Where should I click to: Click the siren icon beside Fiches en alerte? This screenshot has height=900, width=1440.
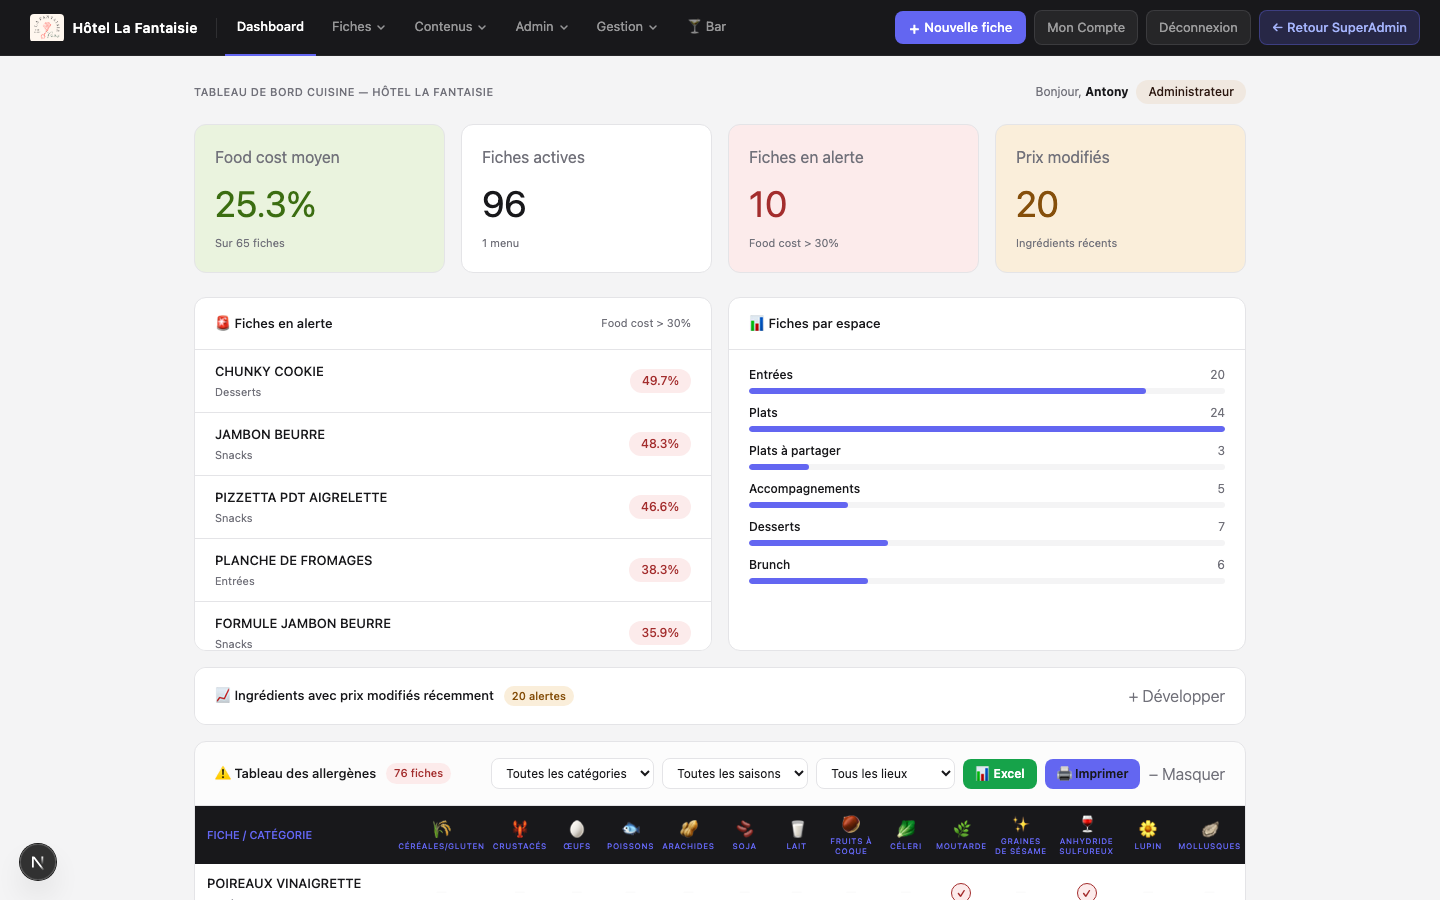[x=222, y=323]
